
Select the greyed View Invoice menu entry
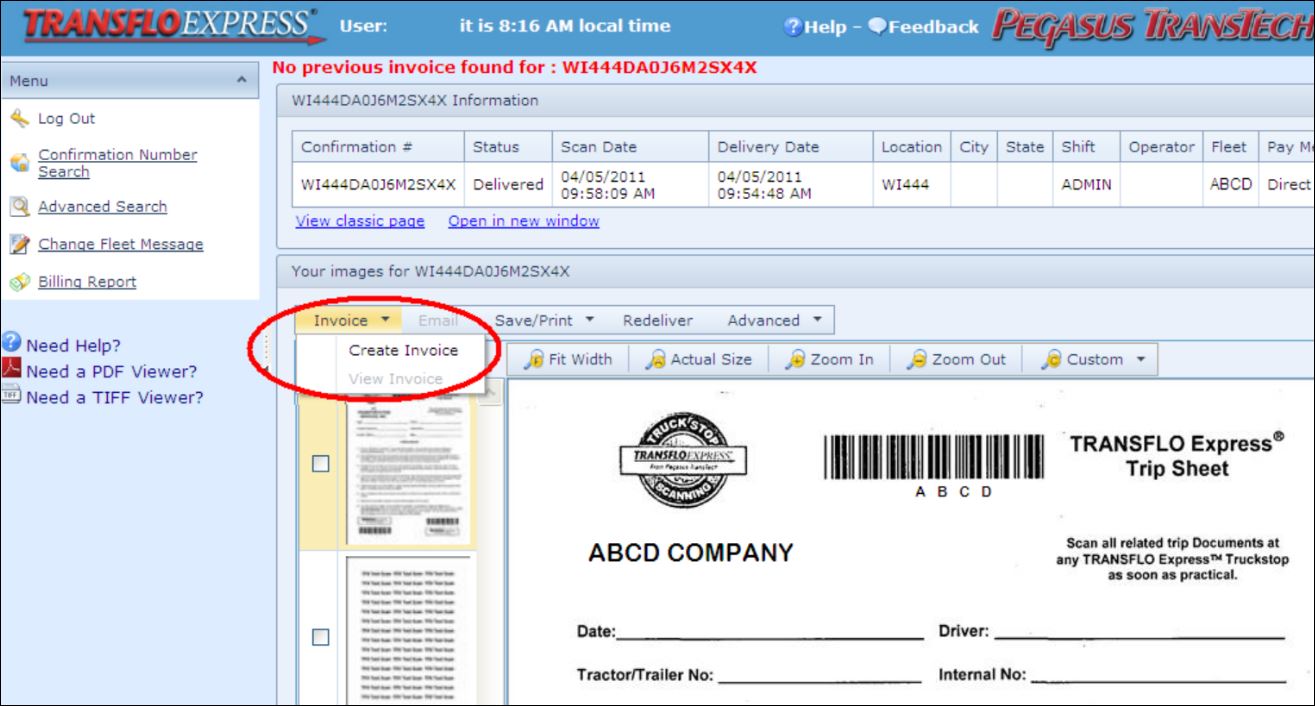coord(395,379)
